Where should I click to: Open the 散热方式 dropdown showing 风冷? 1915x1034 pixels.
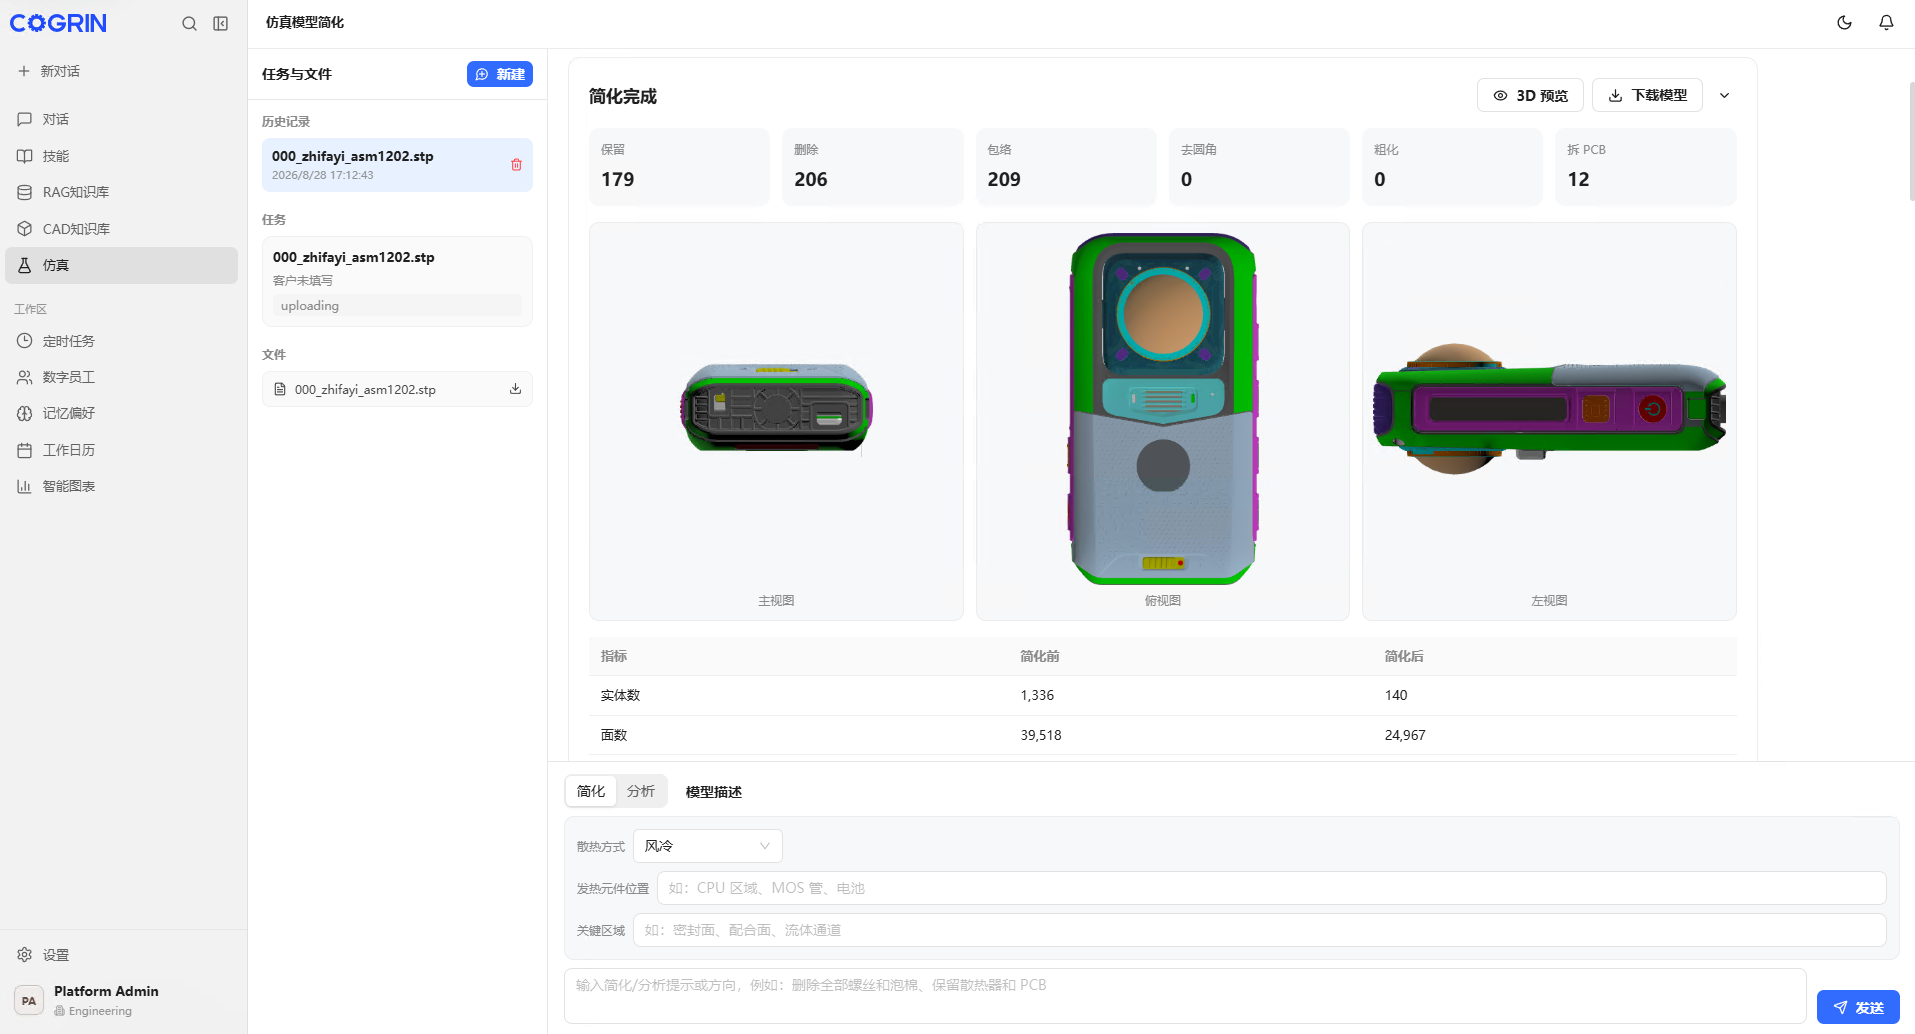708,846
